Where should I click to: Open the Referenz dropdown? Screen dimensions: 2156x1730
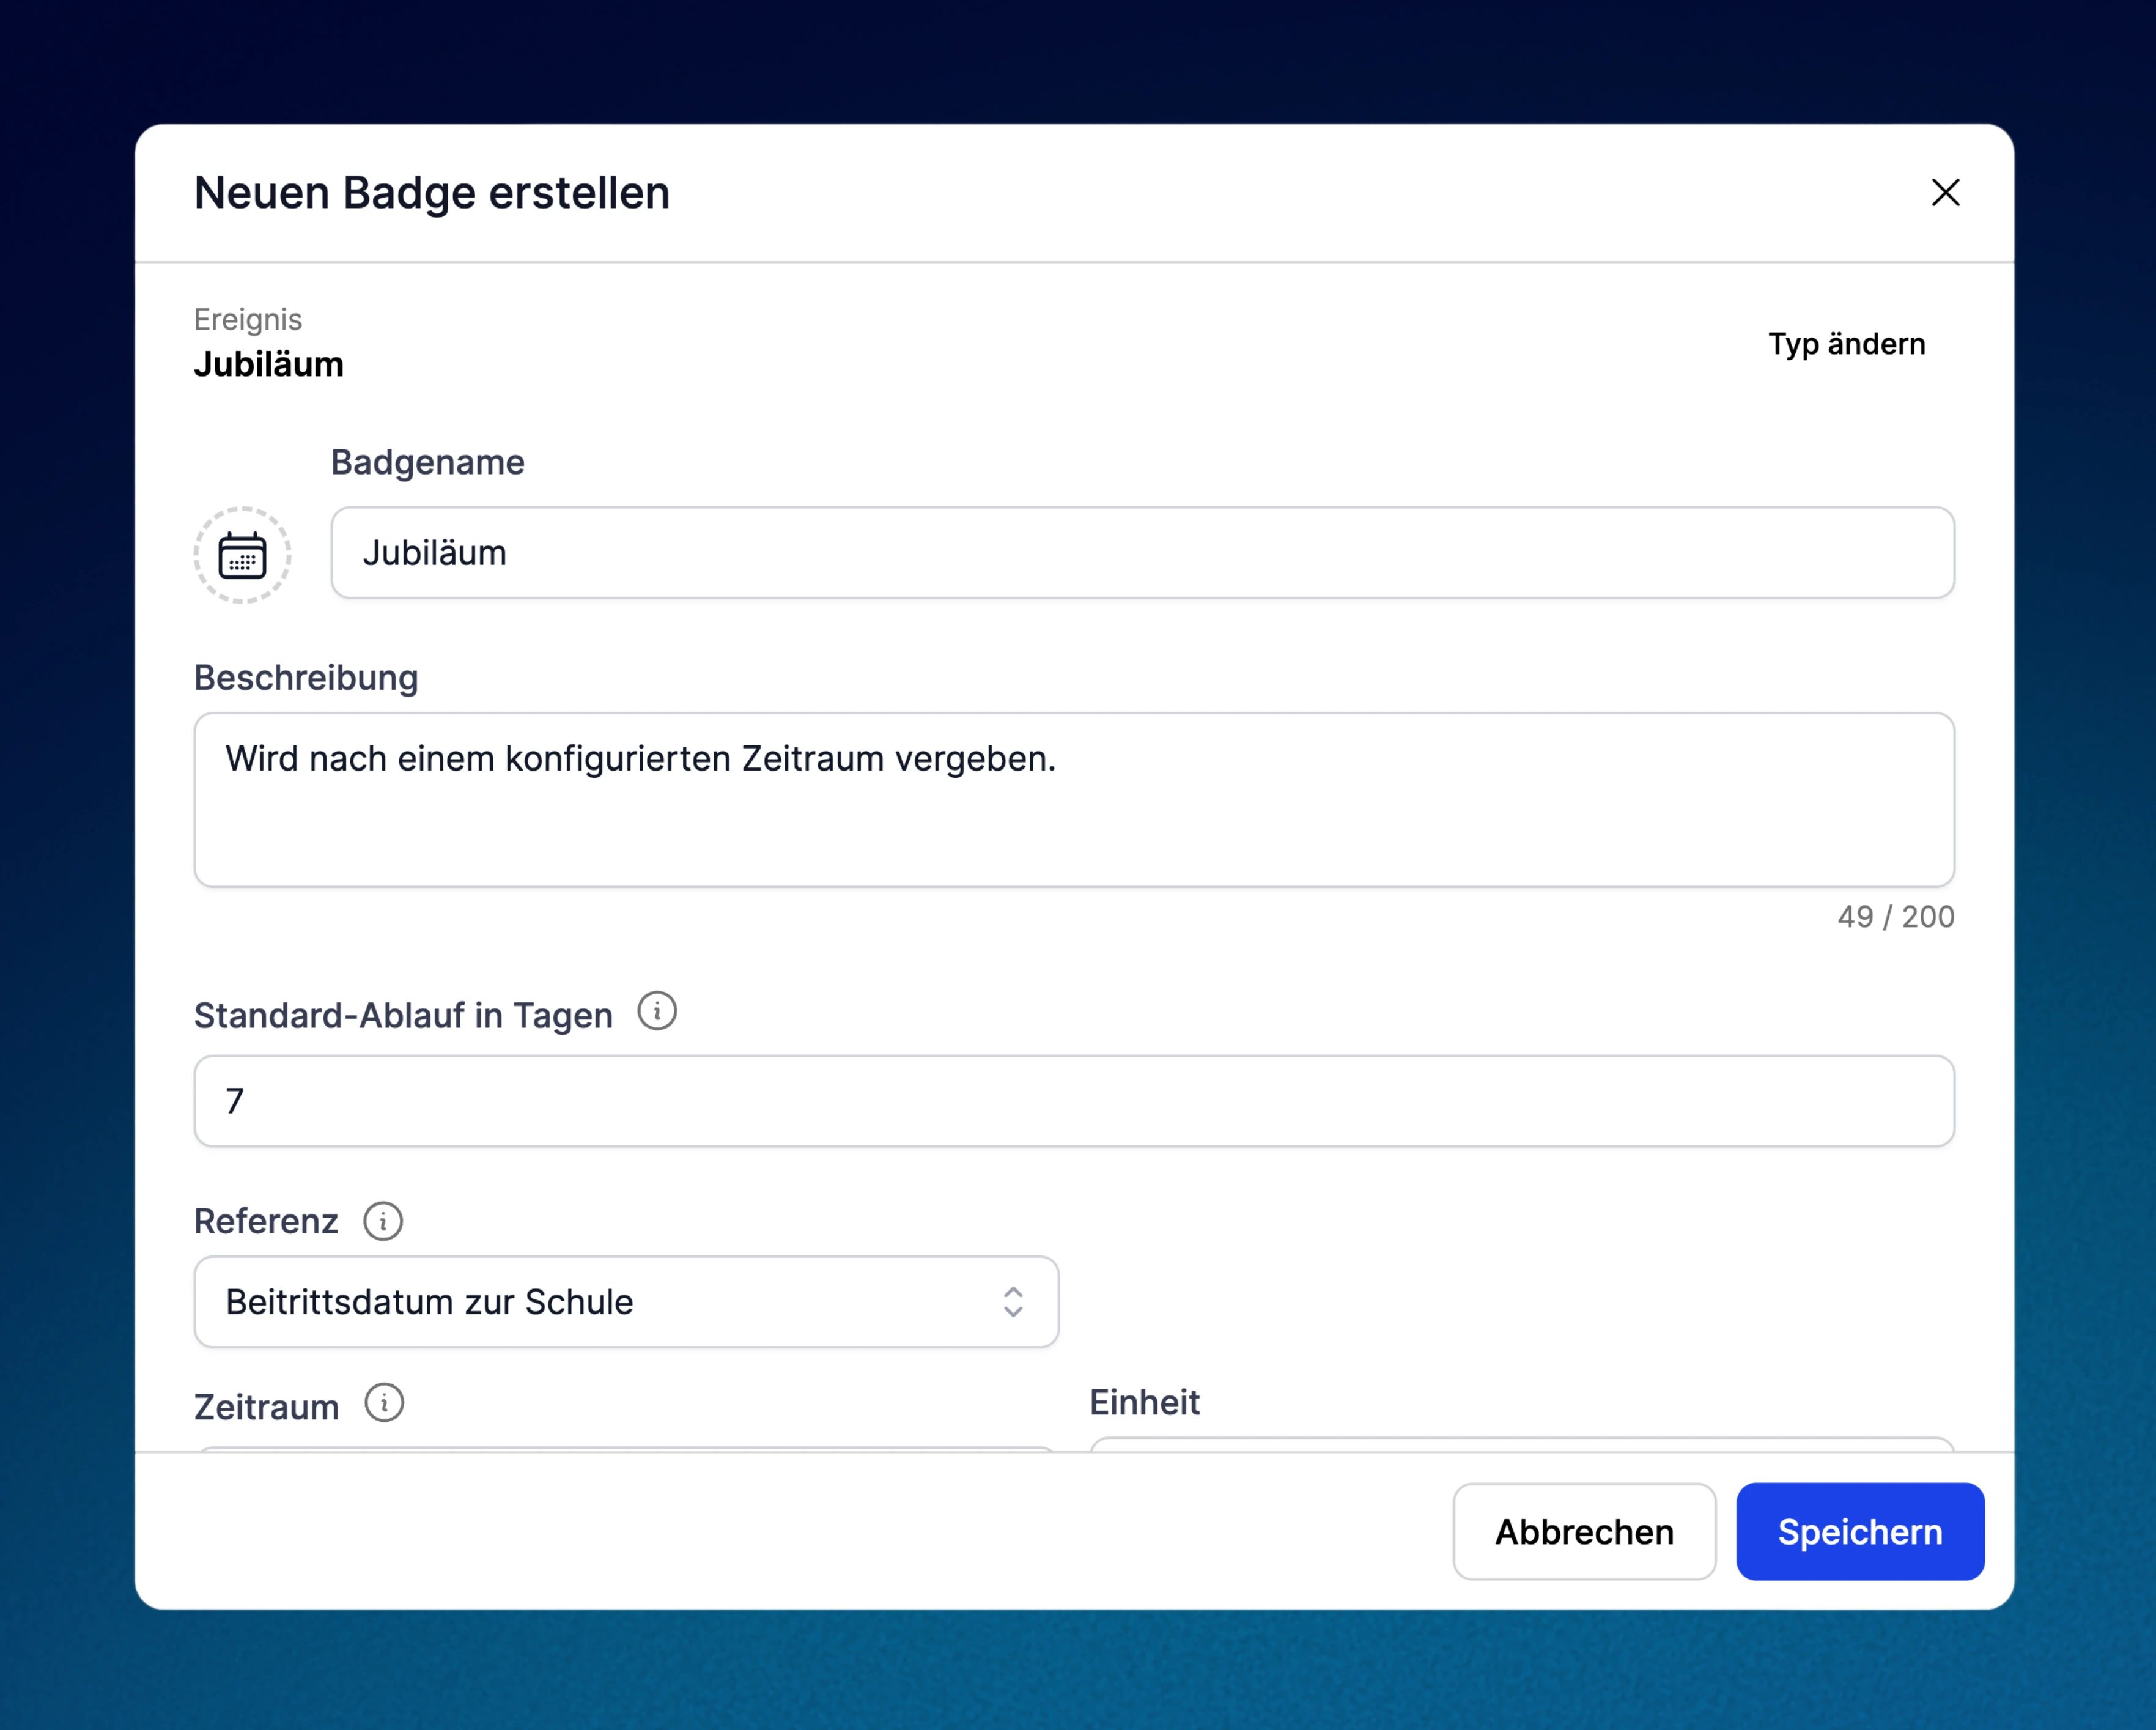click(x=626, y=1302)
